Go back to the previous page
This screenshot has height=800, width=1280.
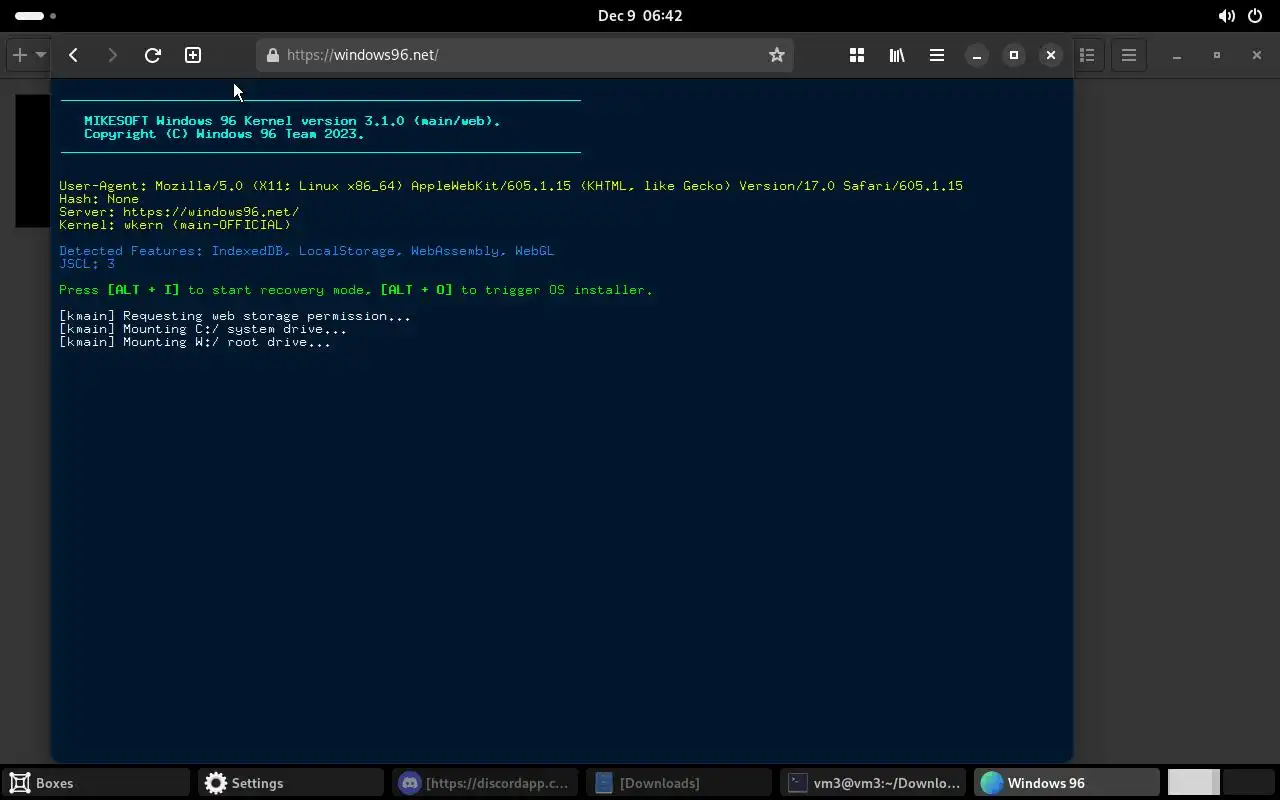tap(73, 55)
